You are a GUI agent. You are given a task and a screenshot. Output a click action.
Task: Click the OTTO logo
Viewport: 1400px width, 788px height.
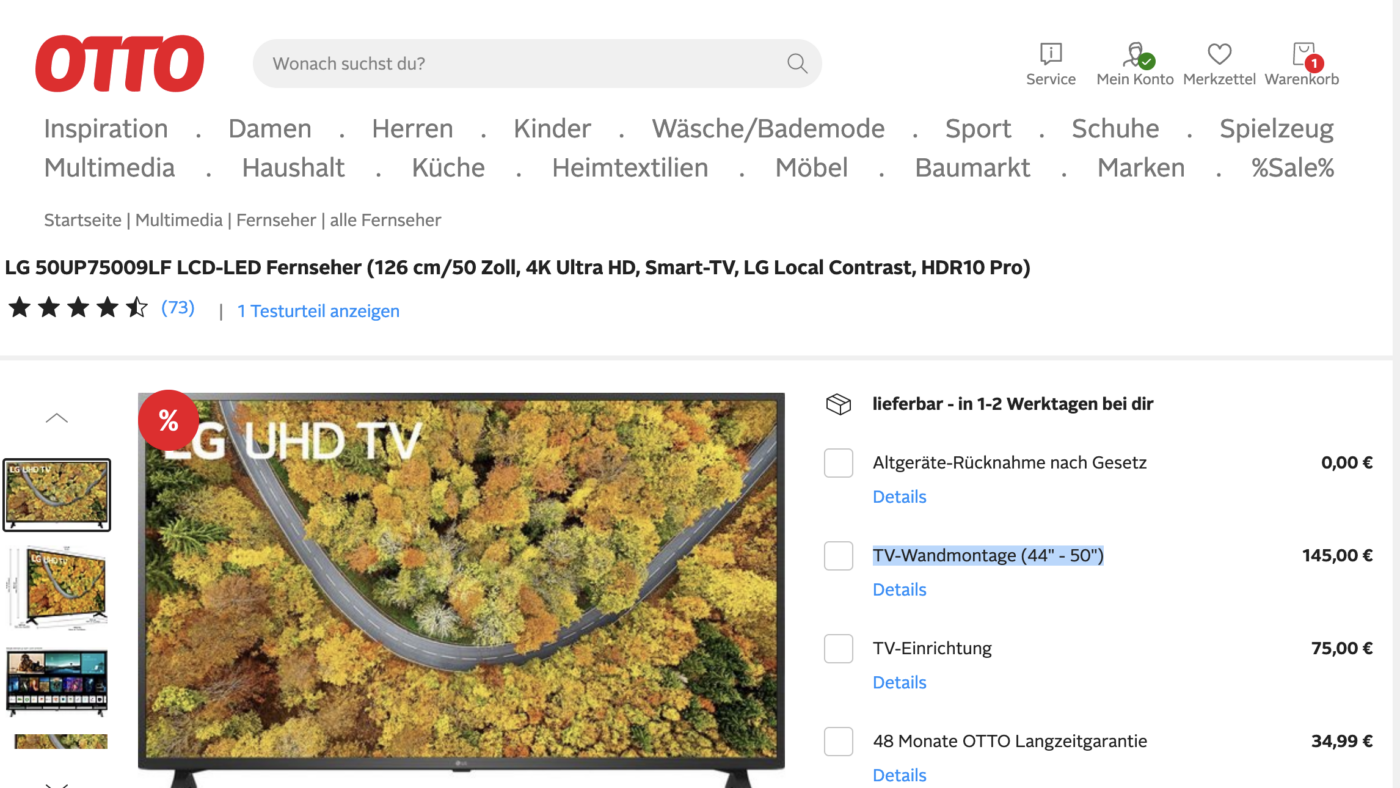[120, 63]
